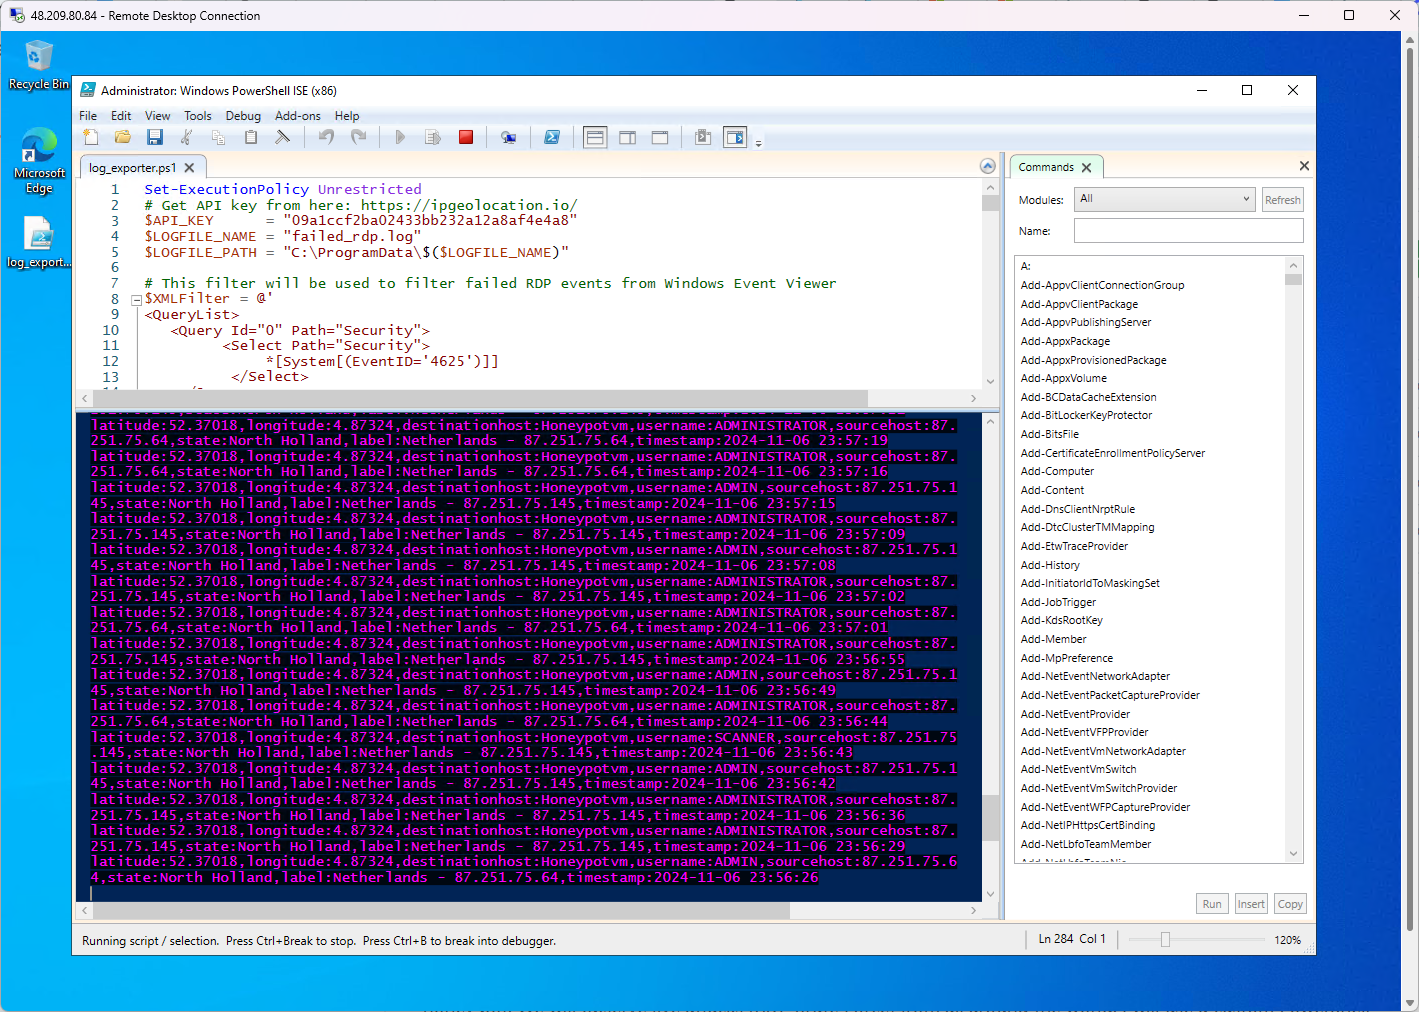Toggle the Show Script Pane Top layout

pos(595,137)
